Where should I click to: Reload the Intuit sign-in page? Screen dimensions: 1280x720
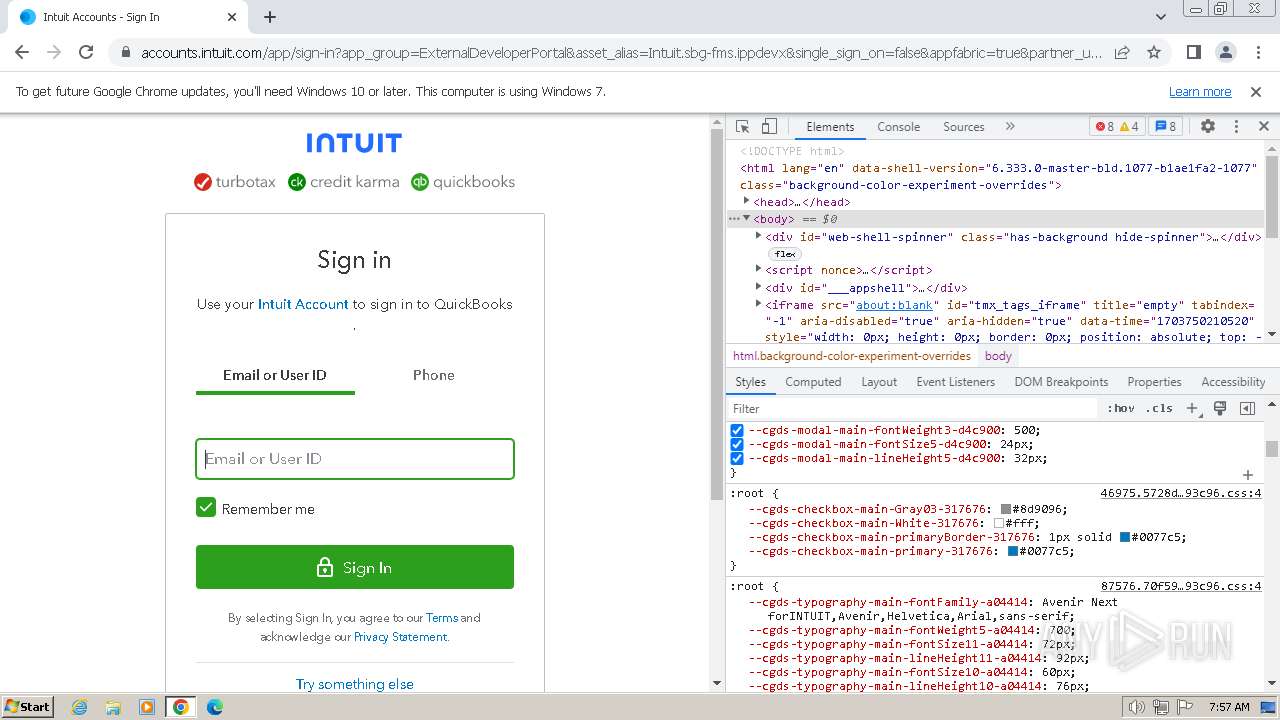[86, 52]
